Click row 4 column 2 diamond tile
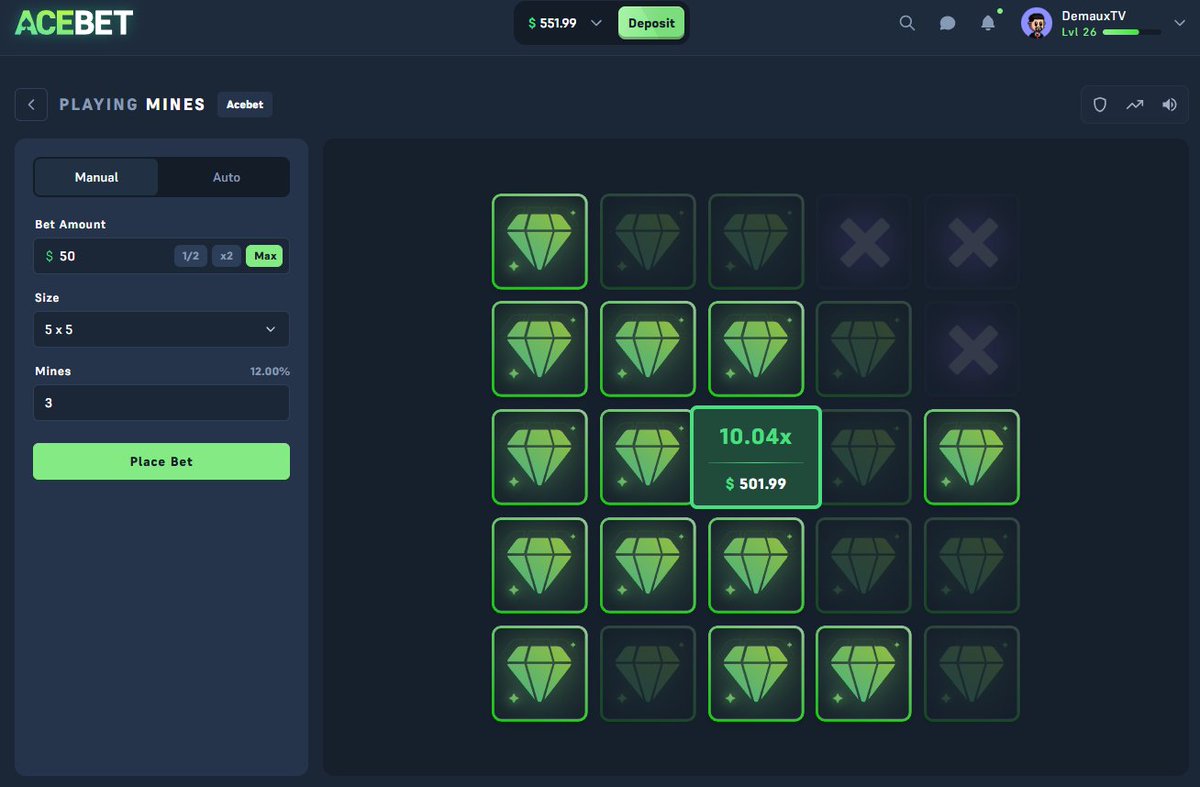This screenshot has height=787, width=1200. tap(648, 565)
